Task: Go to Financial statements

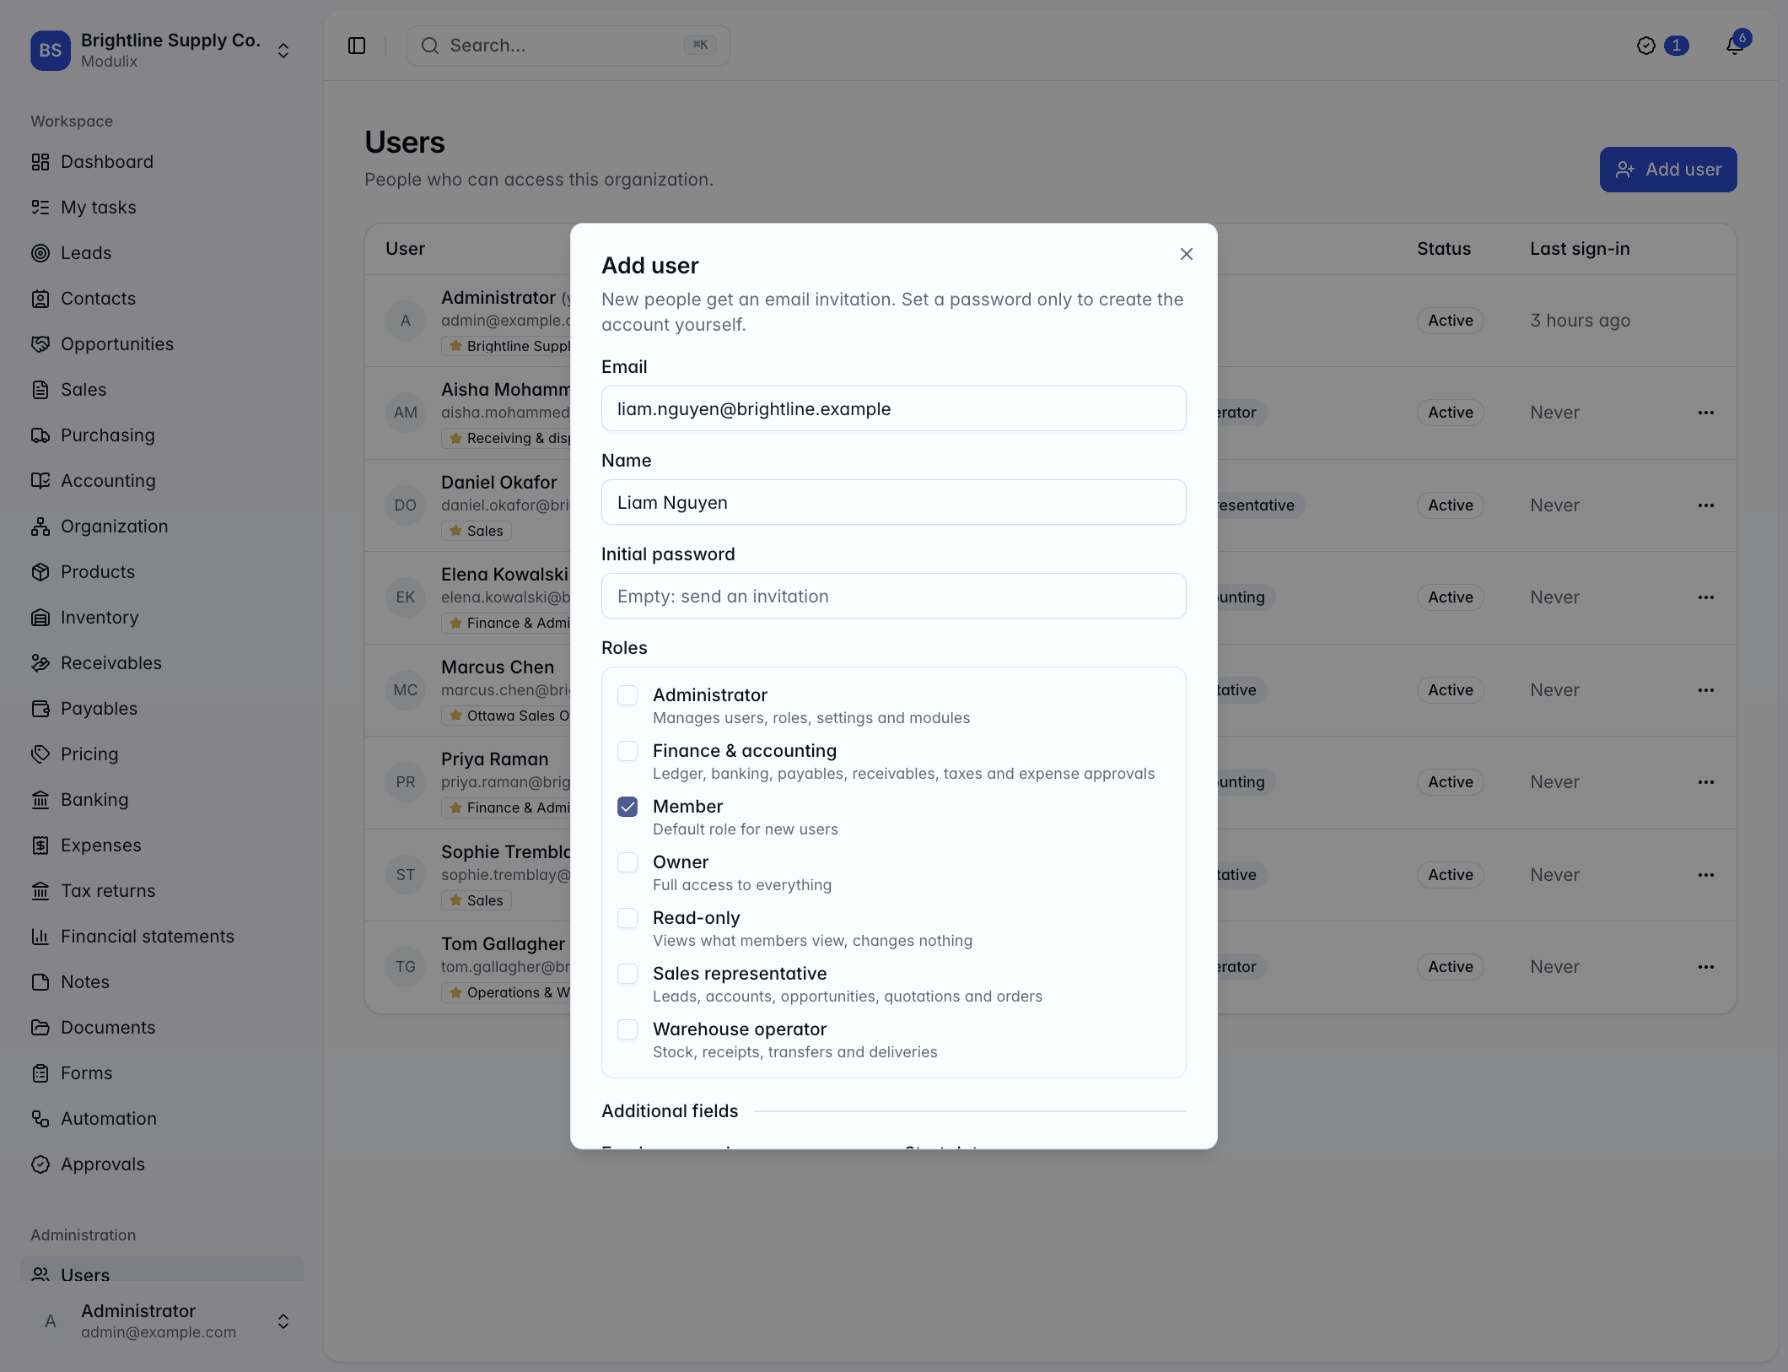Action: point(162,937)
